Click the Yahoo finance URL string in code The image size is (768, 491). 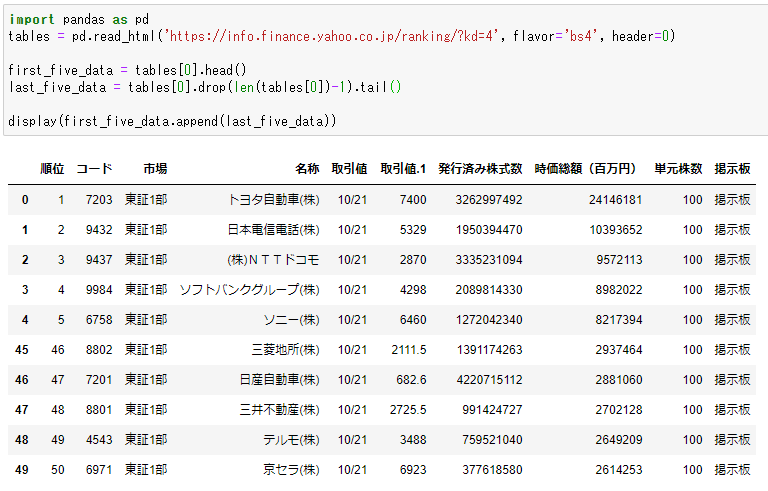[x=333, y=36]
